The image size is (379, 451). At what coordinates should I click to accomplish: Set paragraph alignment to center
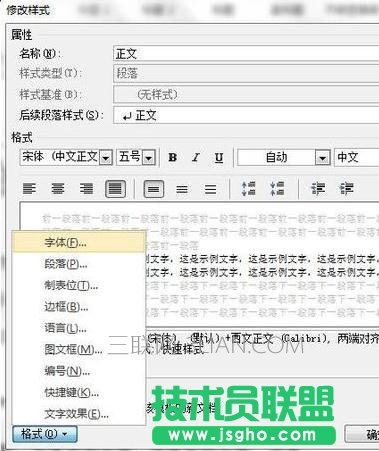tap(58, 189)
